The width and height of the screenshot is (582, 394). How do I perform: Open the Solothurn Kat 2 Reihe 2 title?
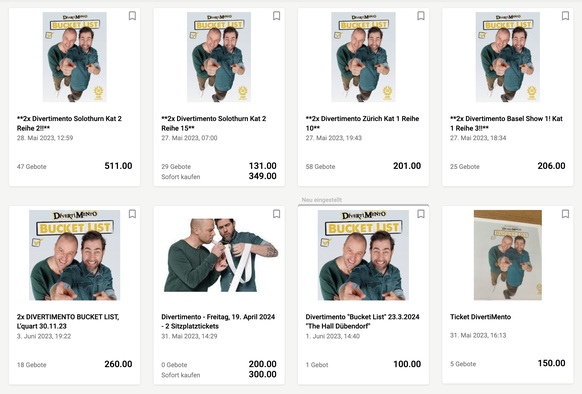point(69,123)
